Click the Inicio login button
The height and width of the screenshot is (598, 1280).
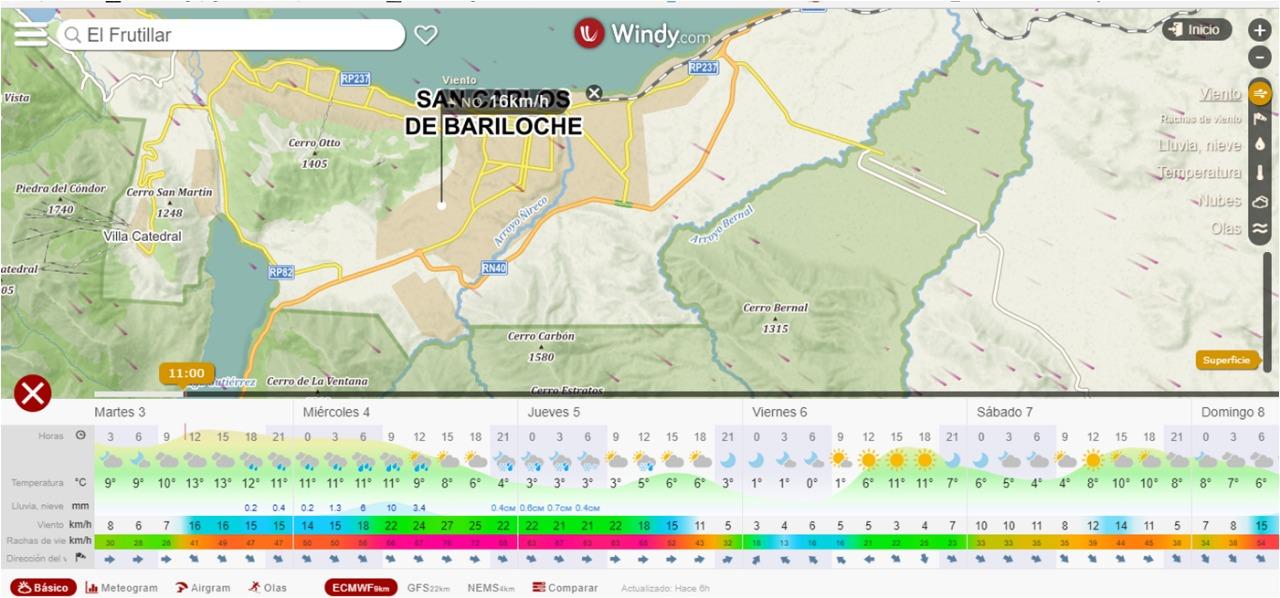(1196, 30)
